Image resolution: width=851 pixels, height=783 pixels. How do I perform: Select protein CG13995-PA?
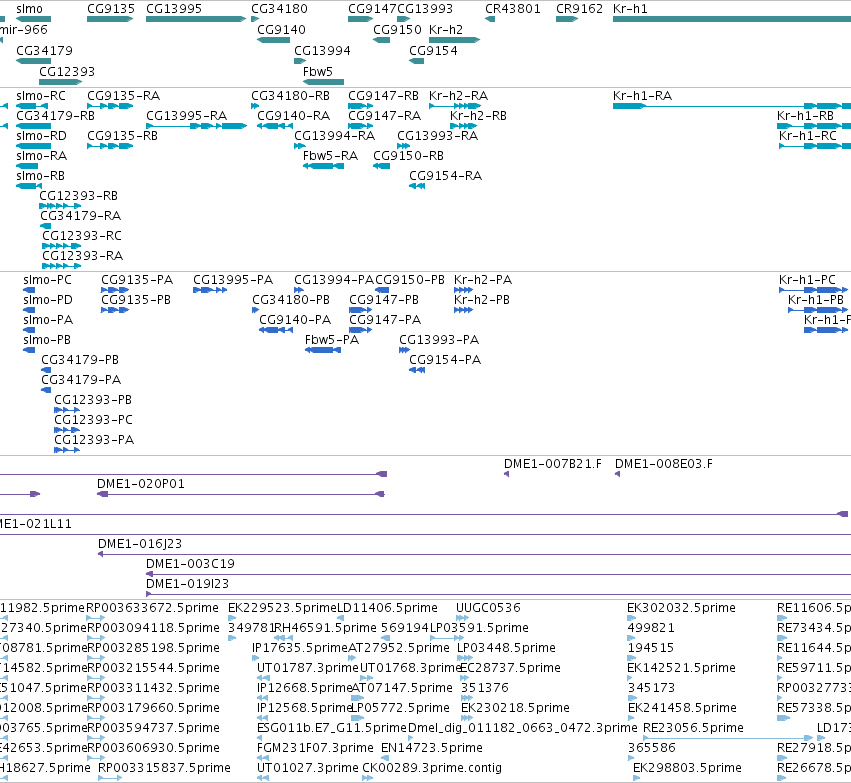pyautogui.click(x=233, y=280)
